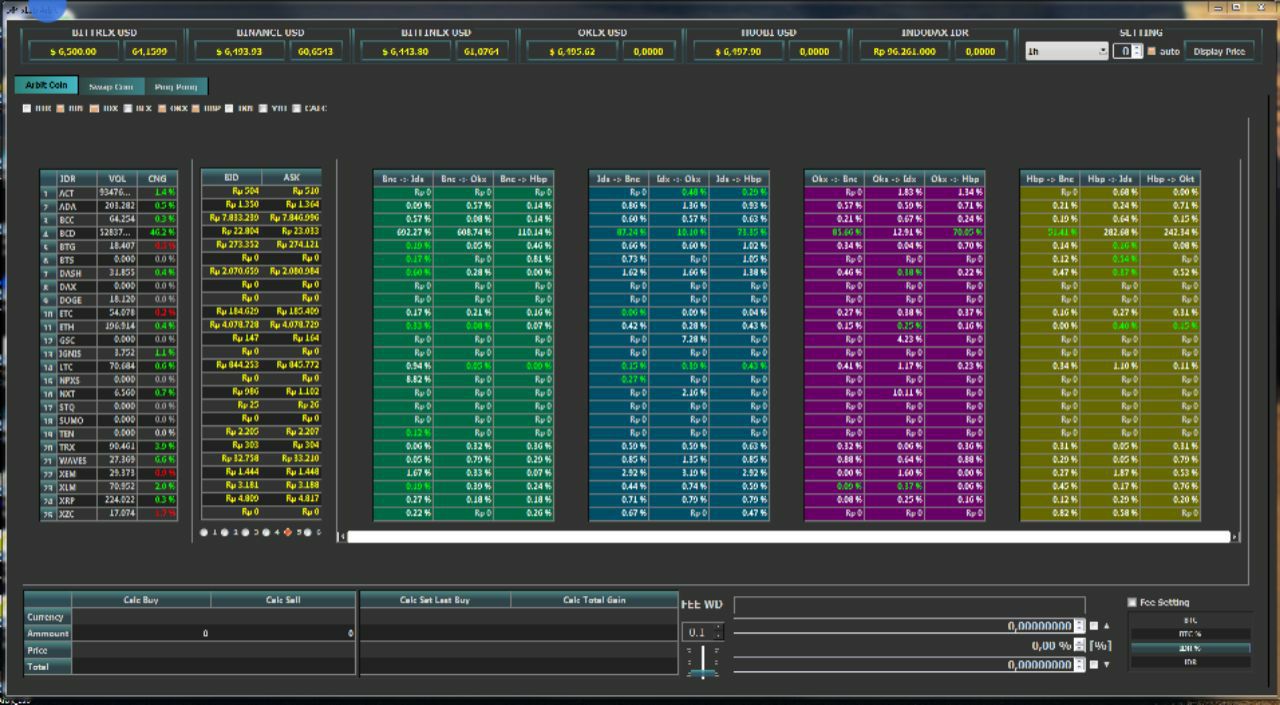Click the CNG column header
The image size is (1280, 705).
tap(157, 179)
